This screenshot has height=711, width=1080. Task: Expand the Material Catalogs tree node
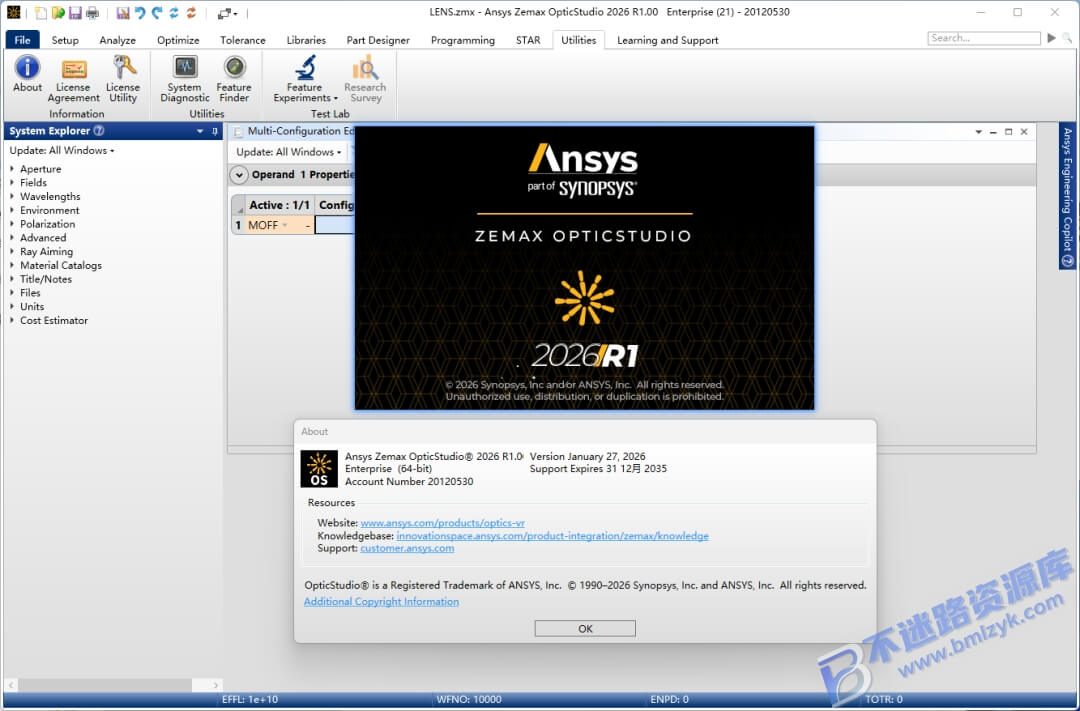tap(12, 265)
